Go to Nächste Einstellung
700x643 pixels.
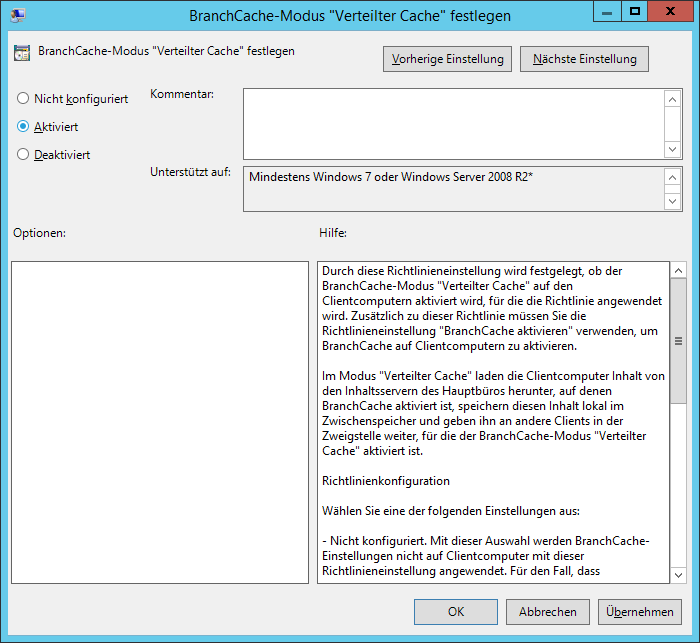584,59
